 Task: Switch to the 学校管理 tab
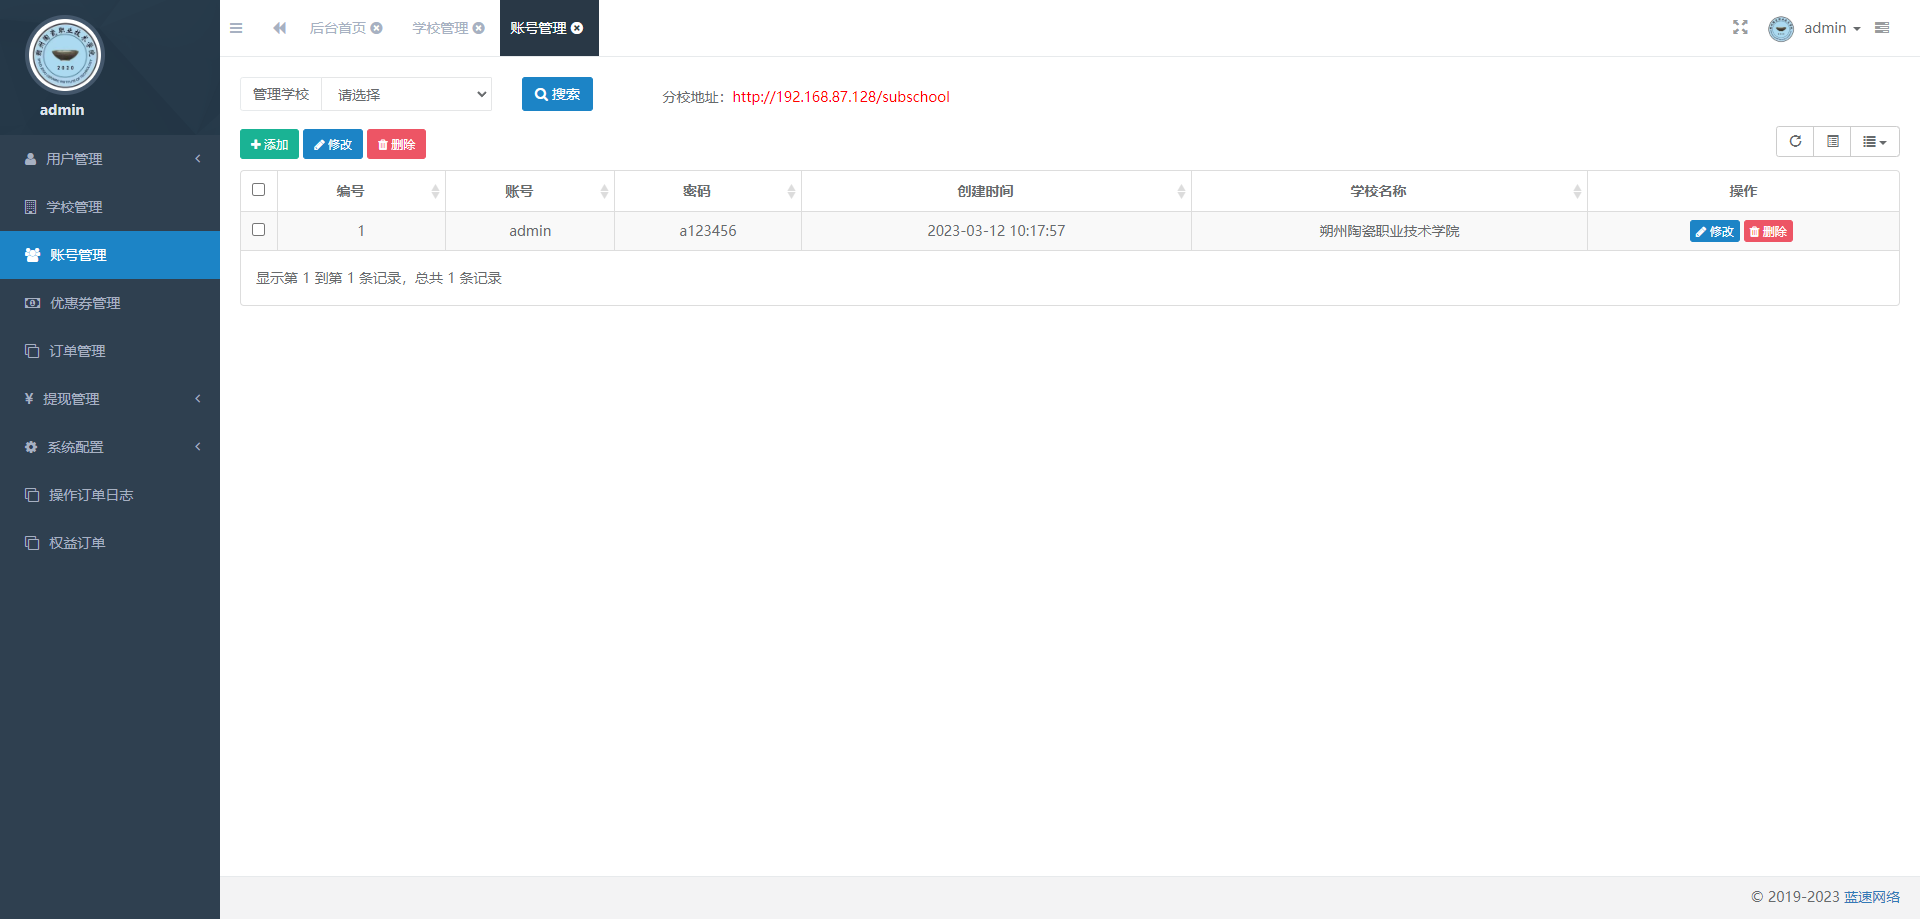440,28
